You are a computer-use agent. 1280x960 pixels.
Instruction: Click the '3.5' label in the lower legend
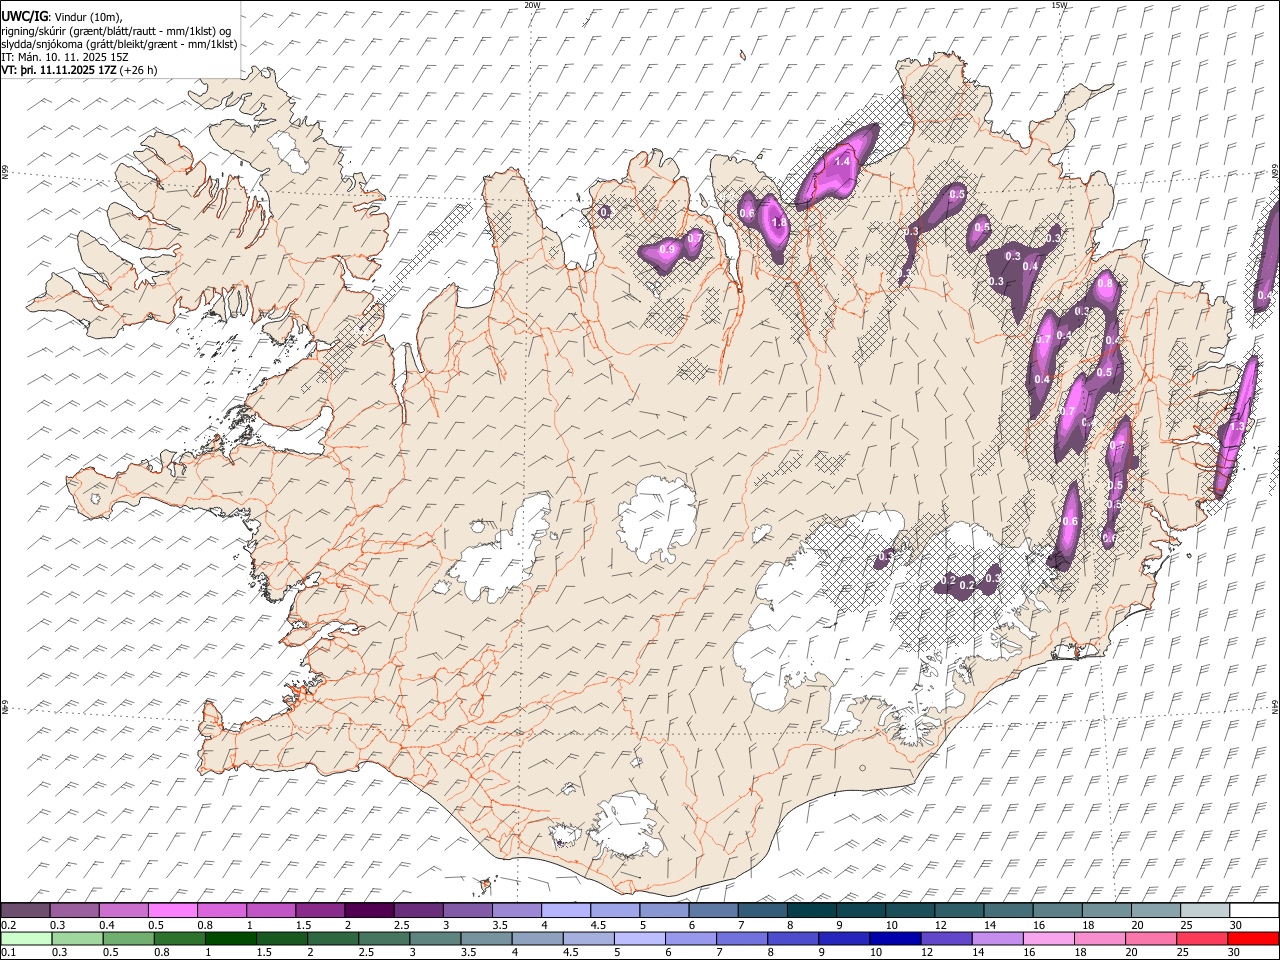pyautogui.click(x=466, y=952)
